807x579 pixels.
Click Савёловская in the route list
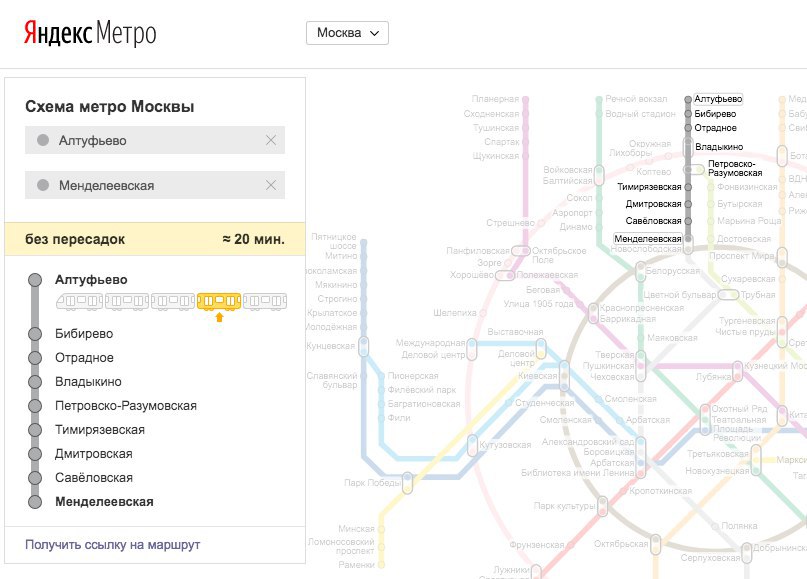94,478
